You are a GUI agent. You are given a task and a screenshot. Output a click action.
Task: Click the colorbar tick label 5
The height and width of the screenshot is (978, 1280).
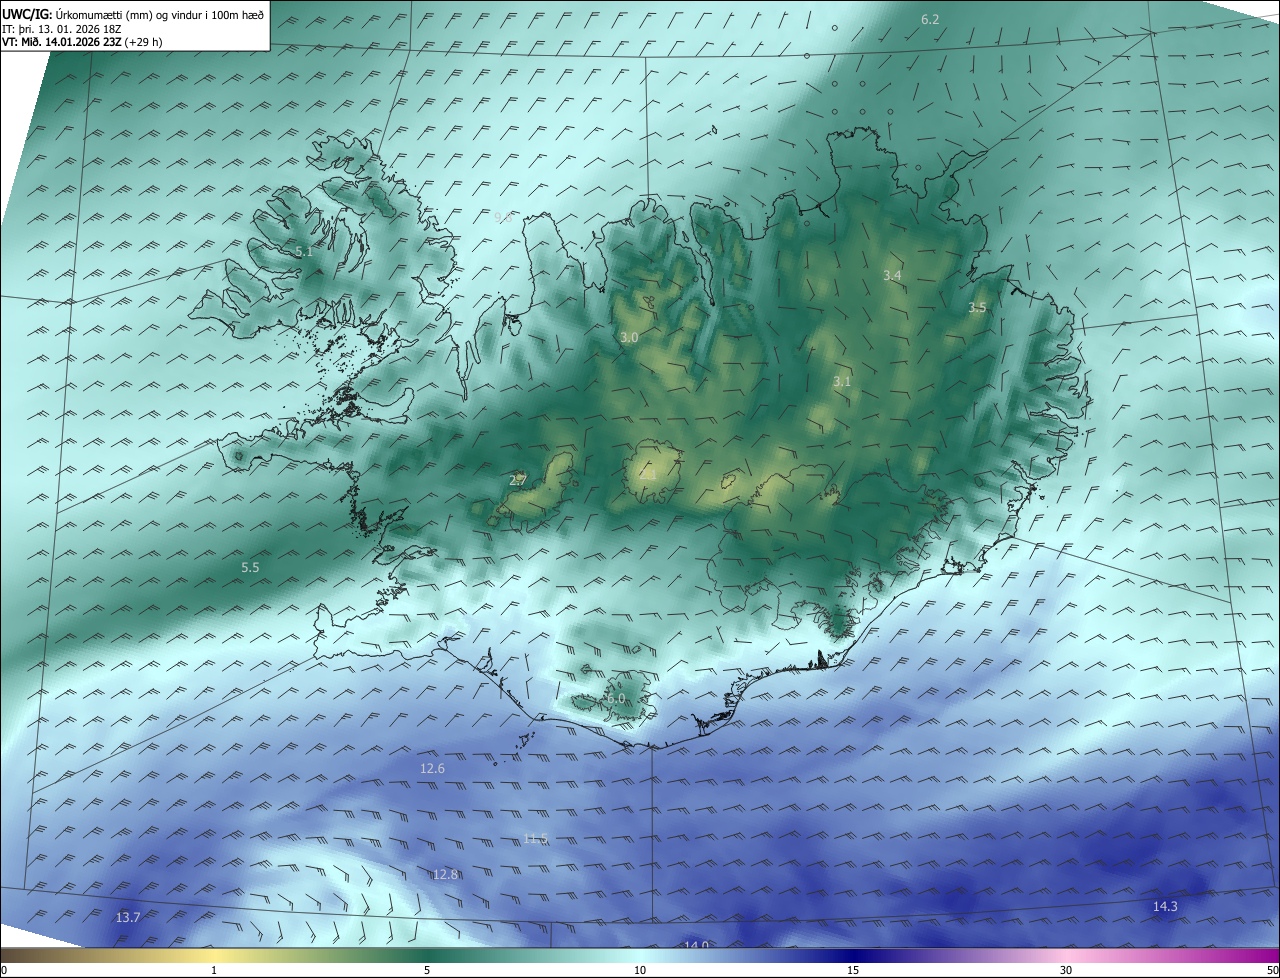[427, 970]
